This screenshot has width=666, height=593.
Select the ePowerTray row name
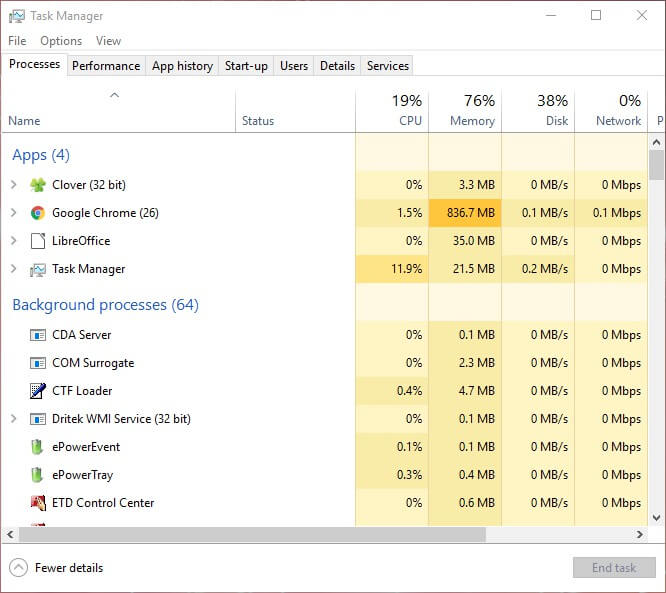point(83,475)
